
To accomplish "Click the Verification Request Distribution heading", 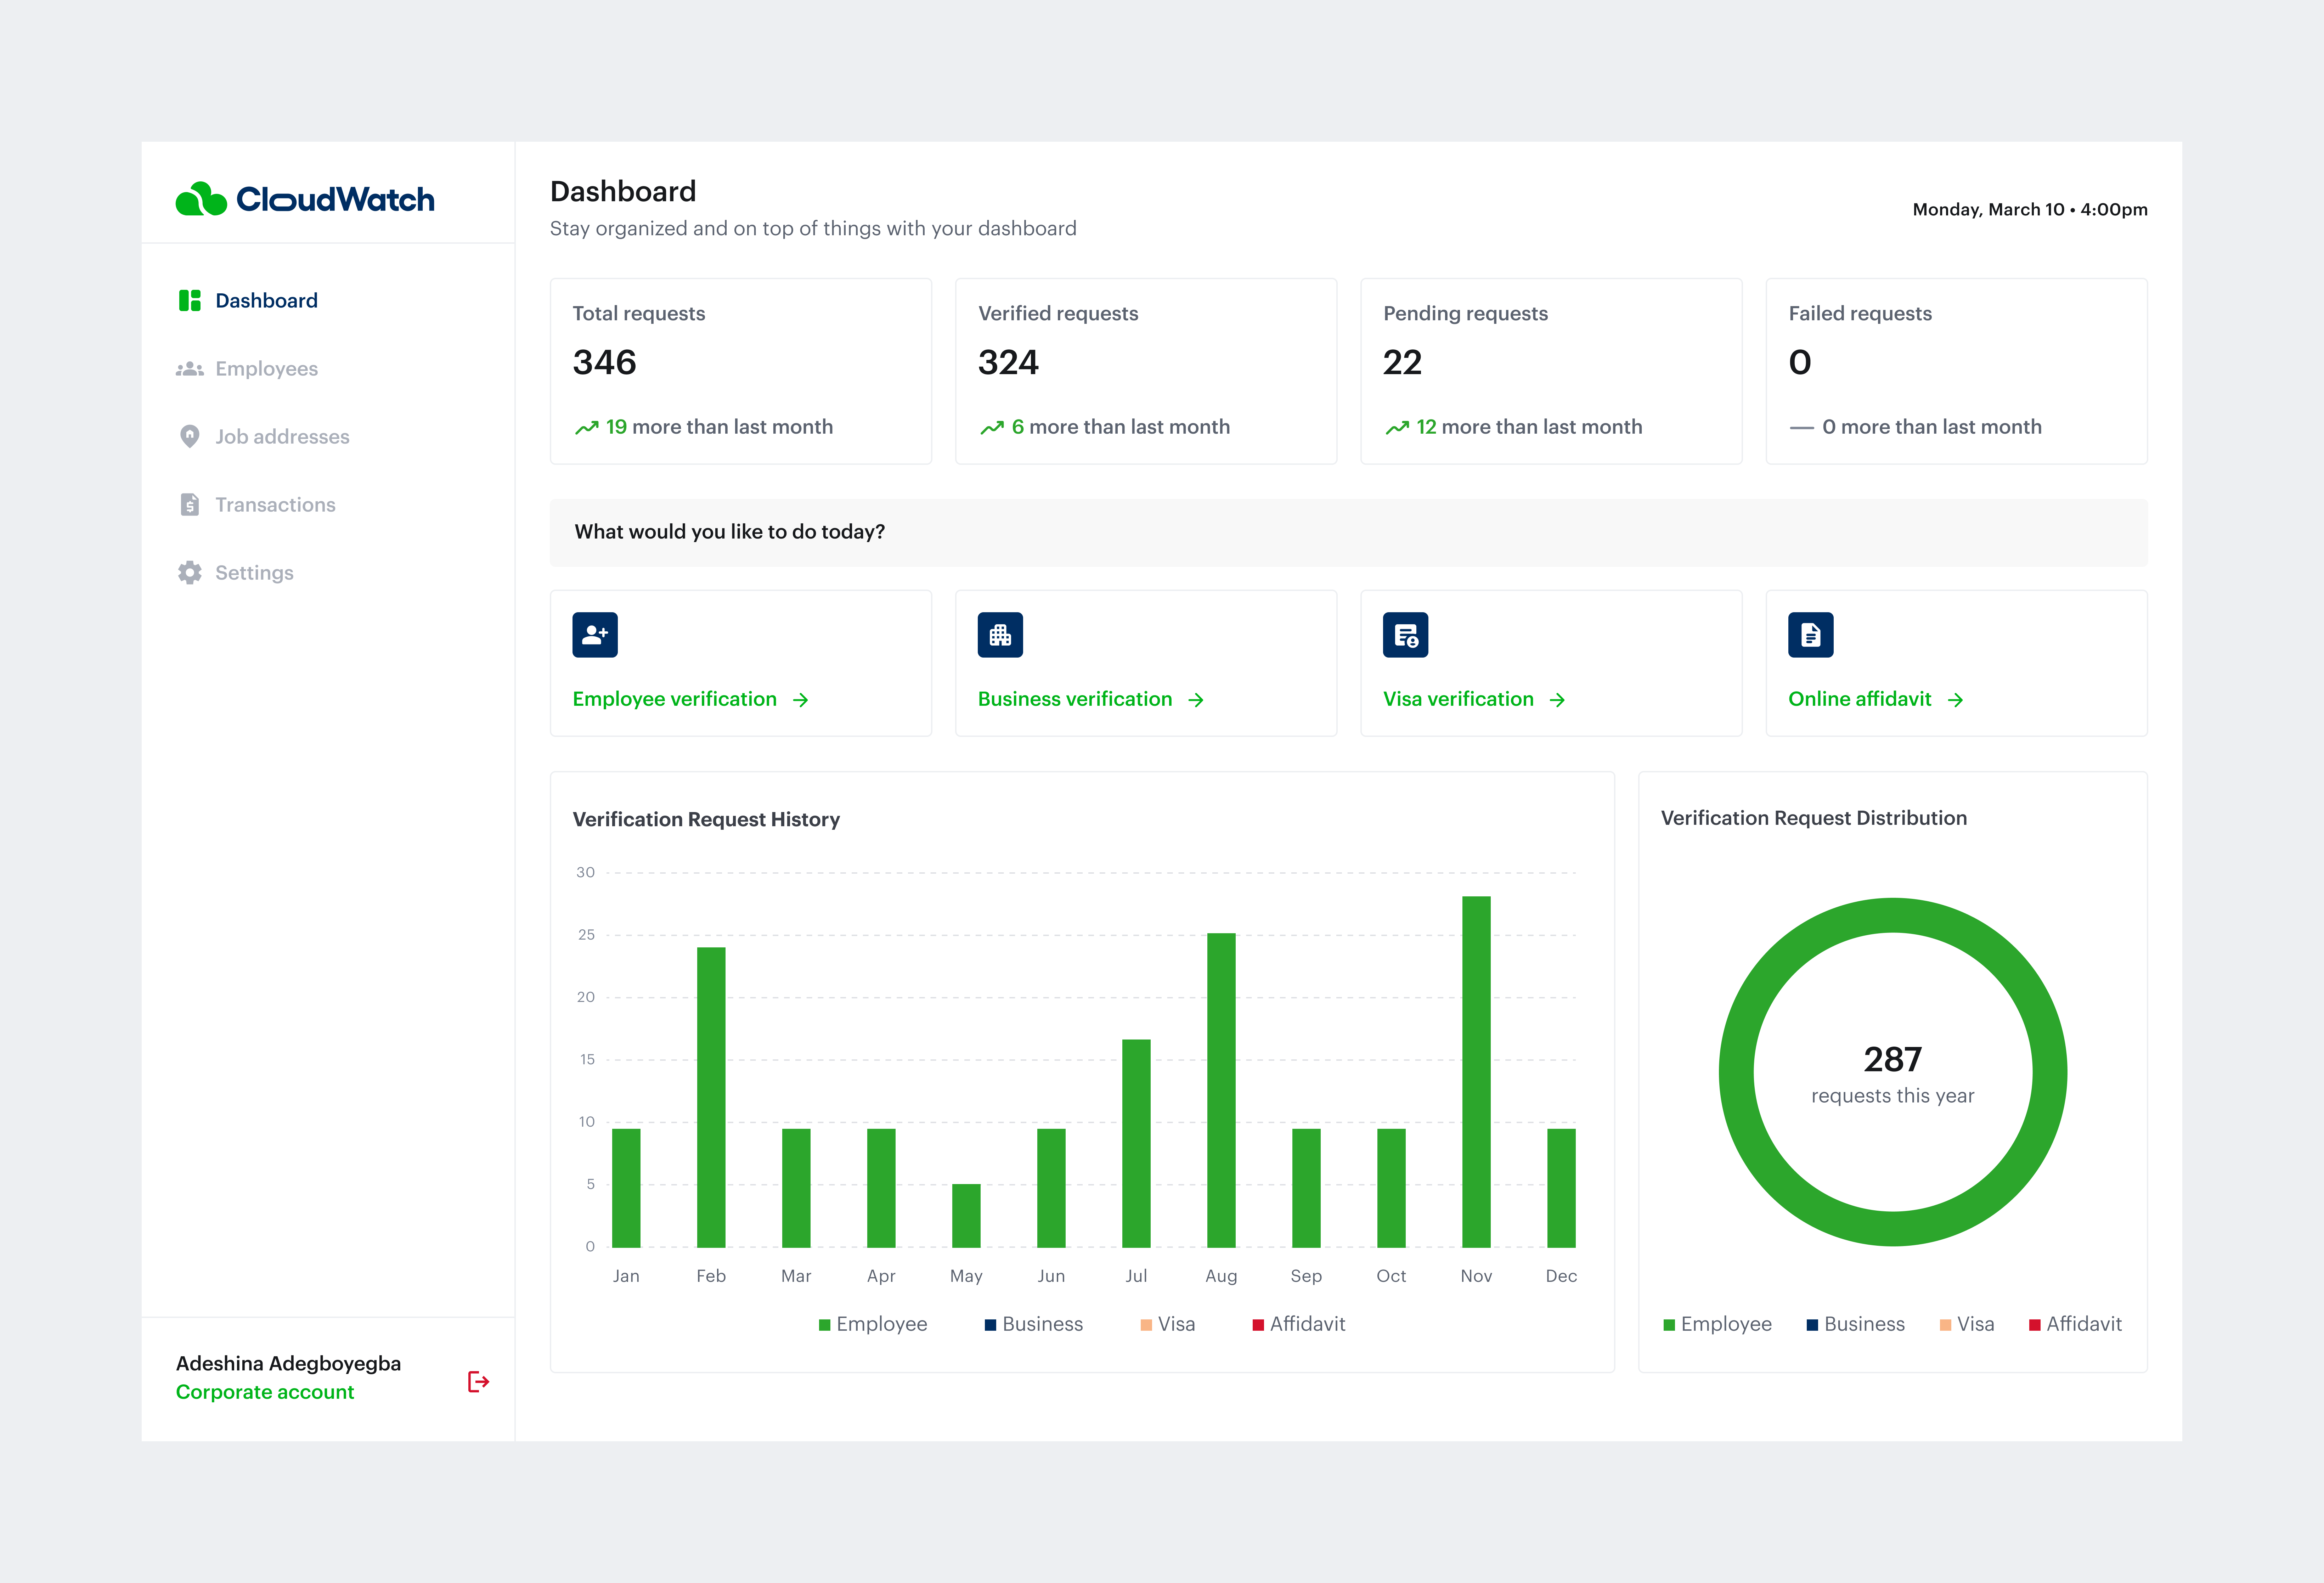I will click(1813, 818).
